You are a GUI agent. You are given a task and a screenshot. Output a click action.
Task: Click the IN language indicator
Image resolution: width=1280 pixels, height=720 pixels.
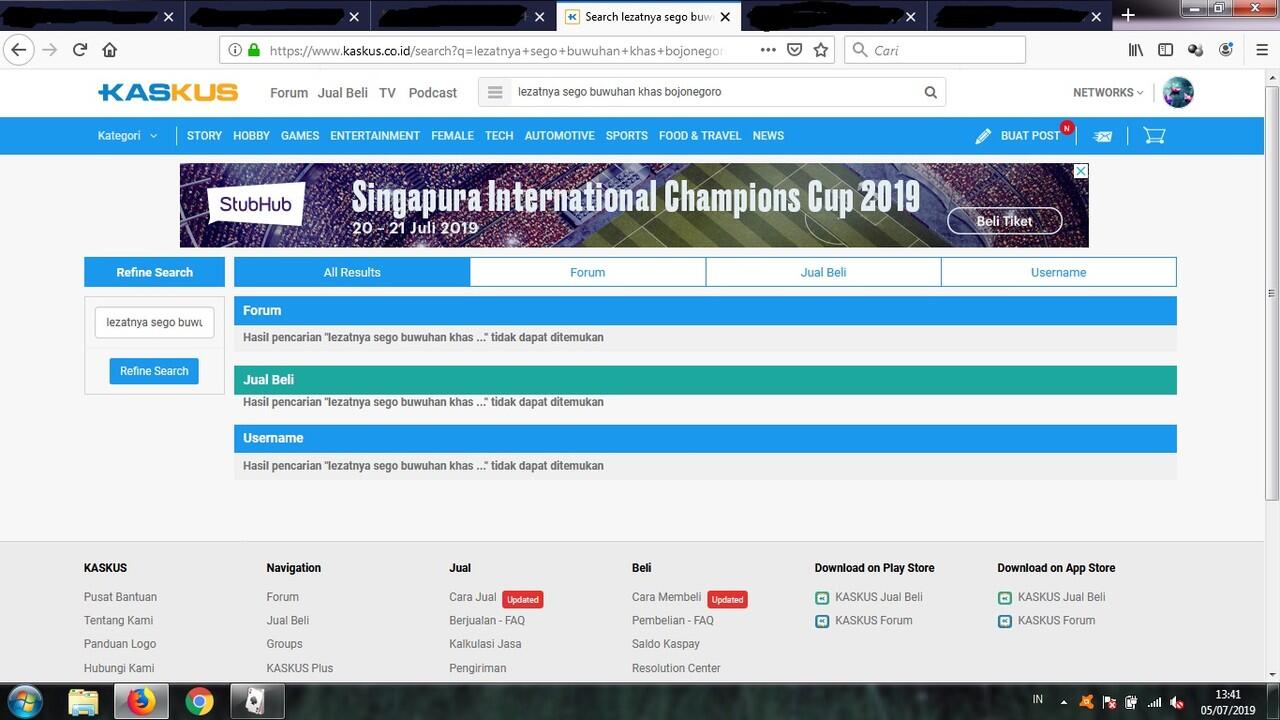(1038, 700)
